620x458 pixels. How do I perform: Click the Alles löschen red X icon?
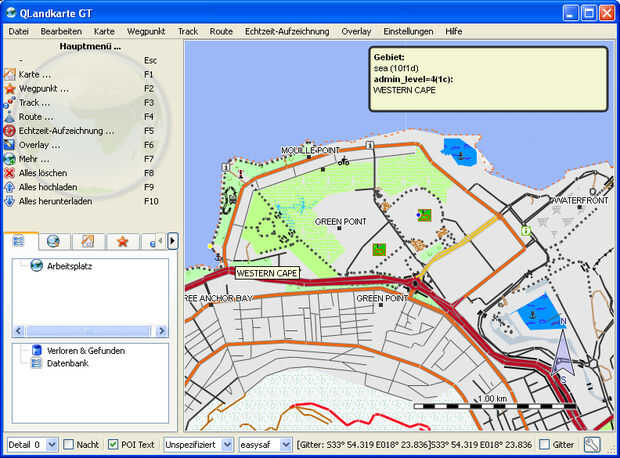point(9,173)
